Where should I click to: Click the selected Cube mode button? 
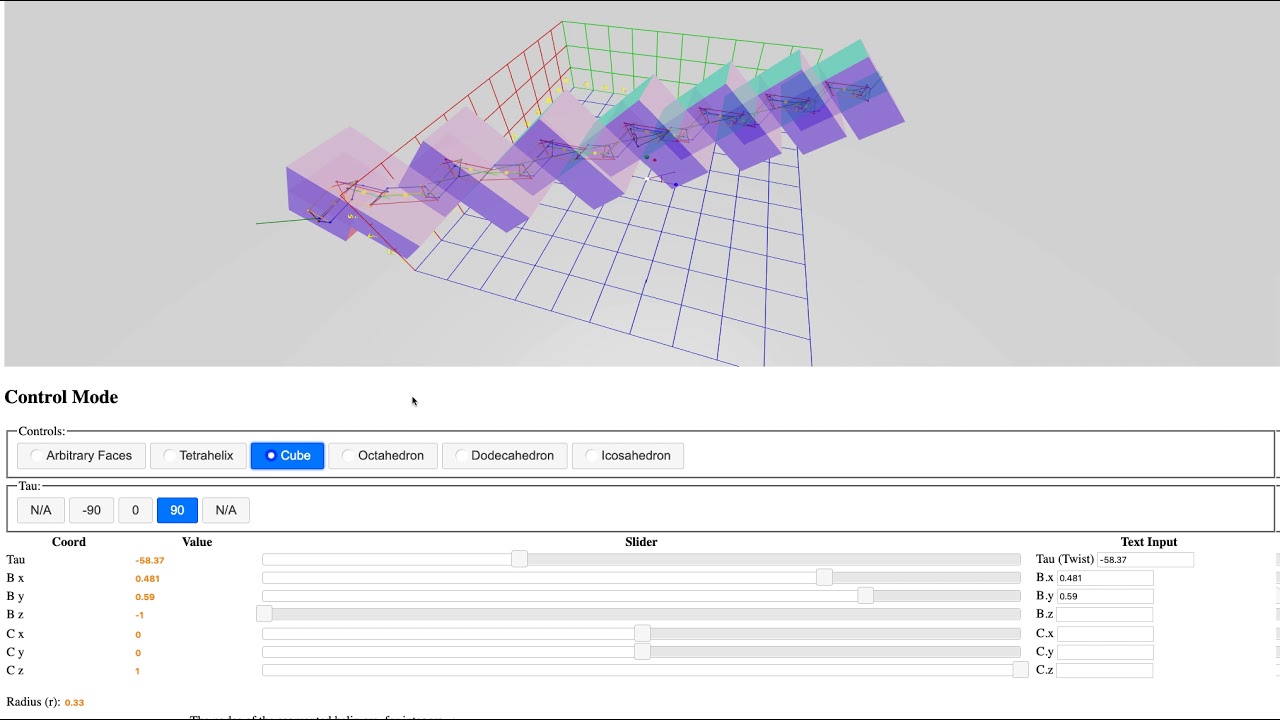pos(287,456)
